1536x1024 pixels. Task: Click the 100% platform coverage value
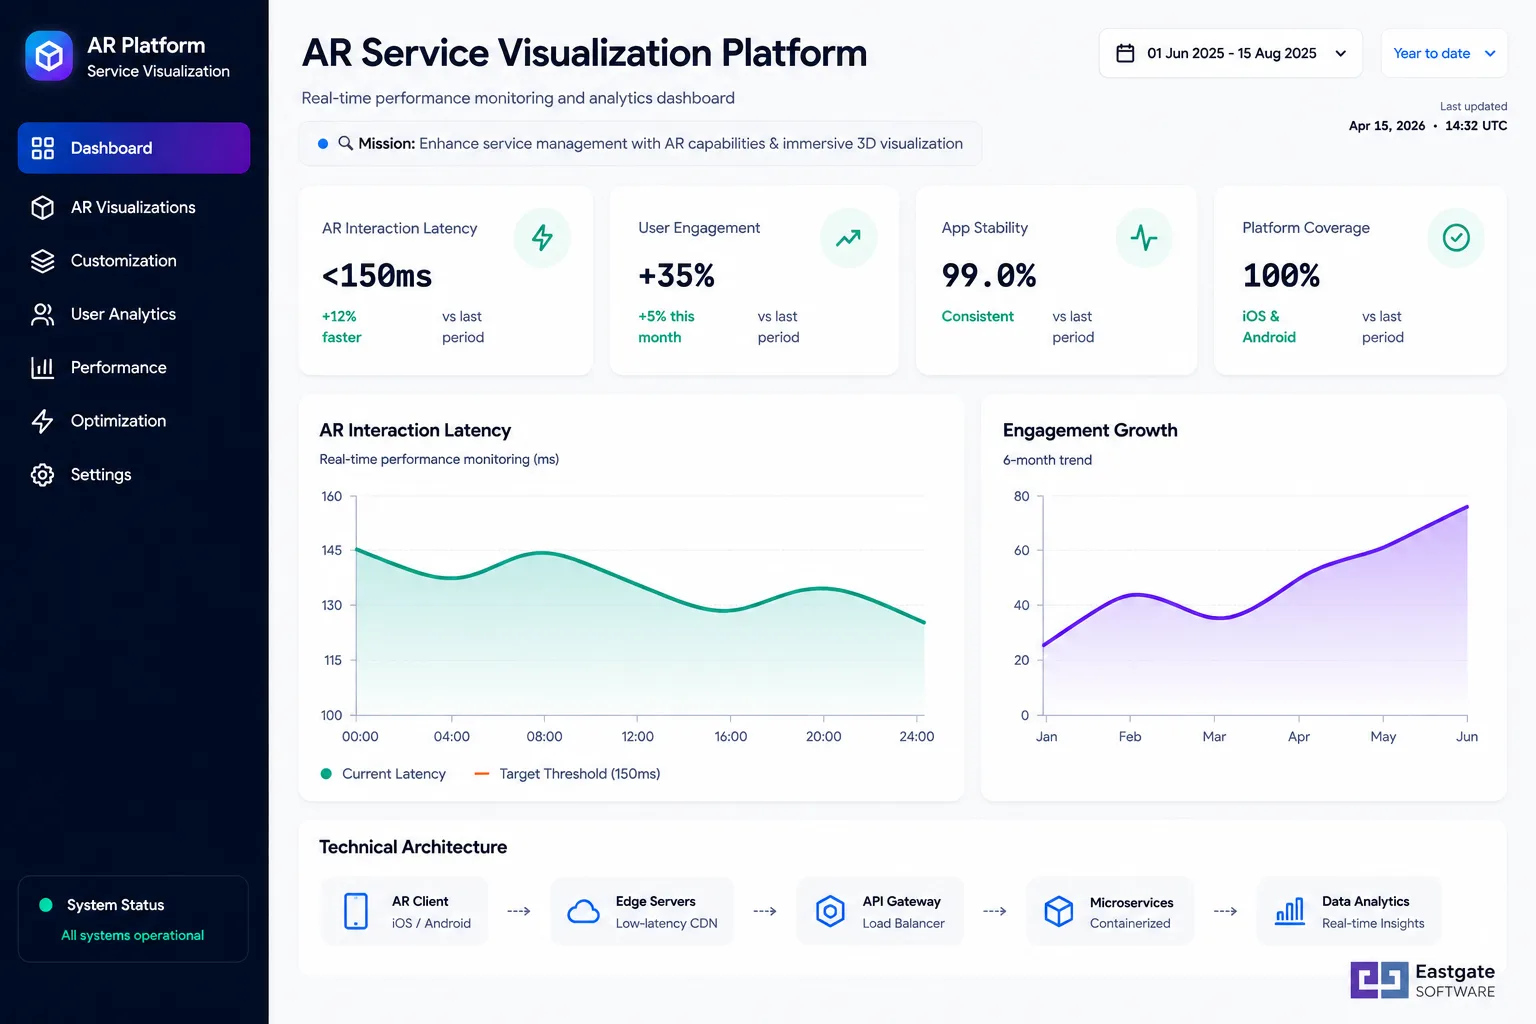tap(1281, 276)
